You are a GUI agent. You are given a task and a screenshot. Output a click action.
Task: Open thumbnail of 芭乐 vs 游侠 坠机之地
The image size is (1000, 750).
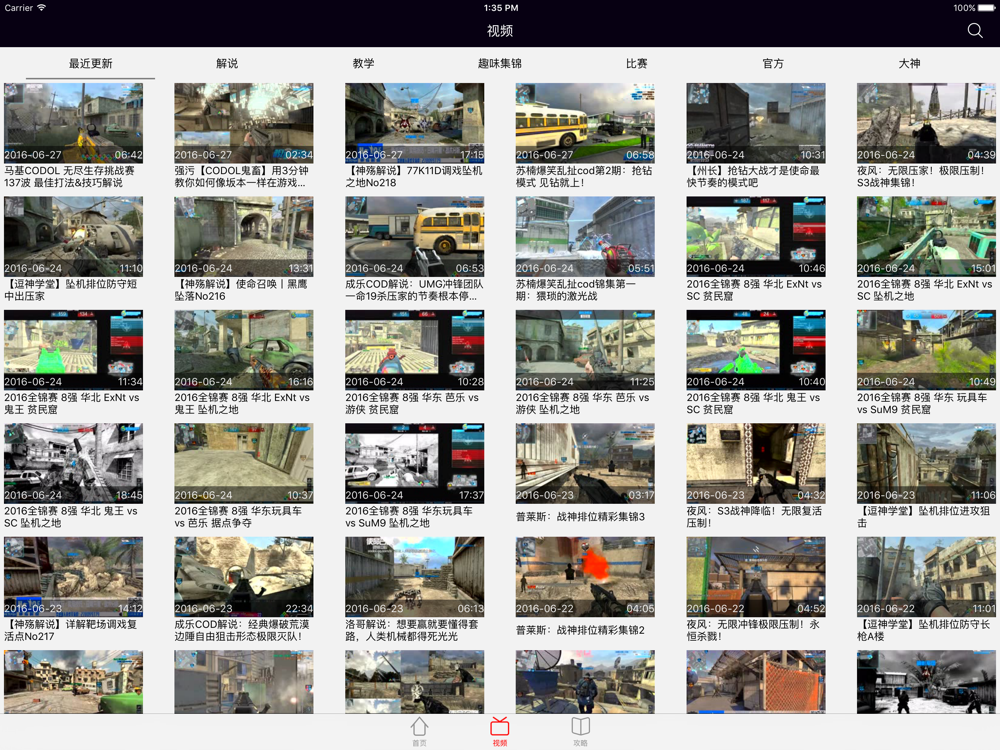(x=585, y=349)
